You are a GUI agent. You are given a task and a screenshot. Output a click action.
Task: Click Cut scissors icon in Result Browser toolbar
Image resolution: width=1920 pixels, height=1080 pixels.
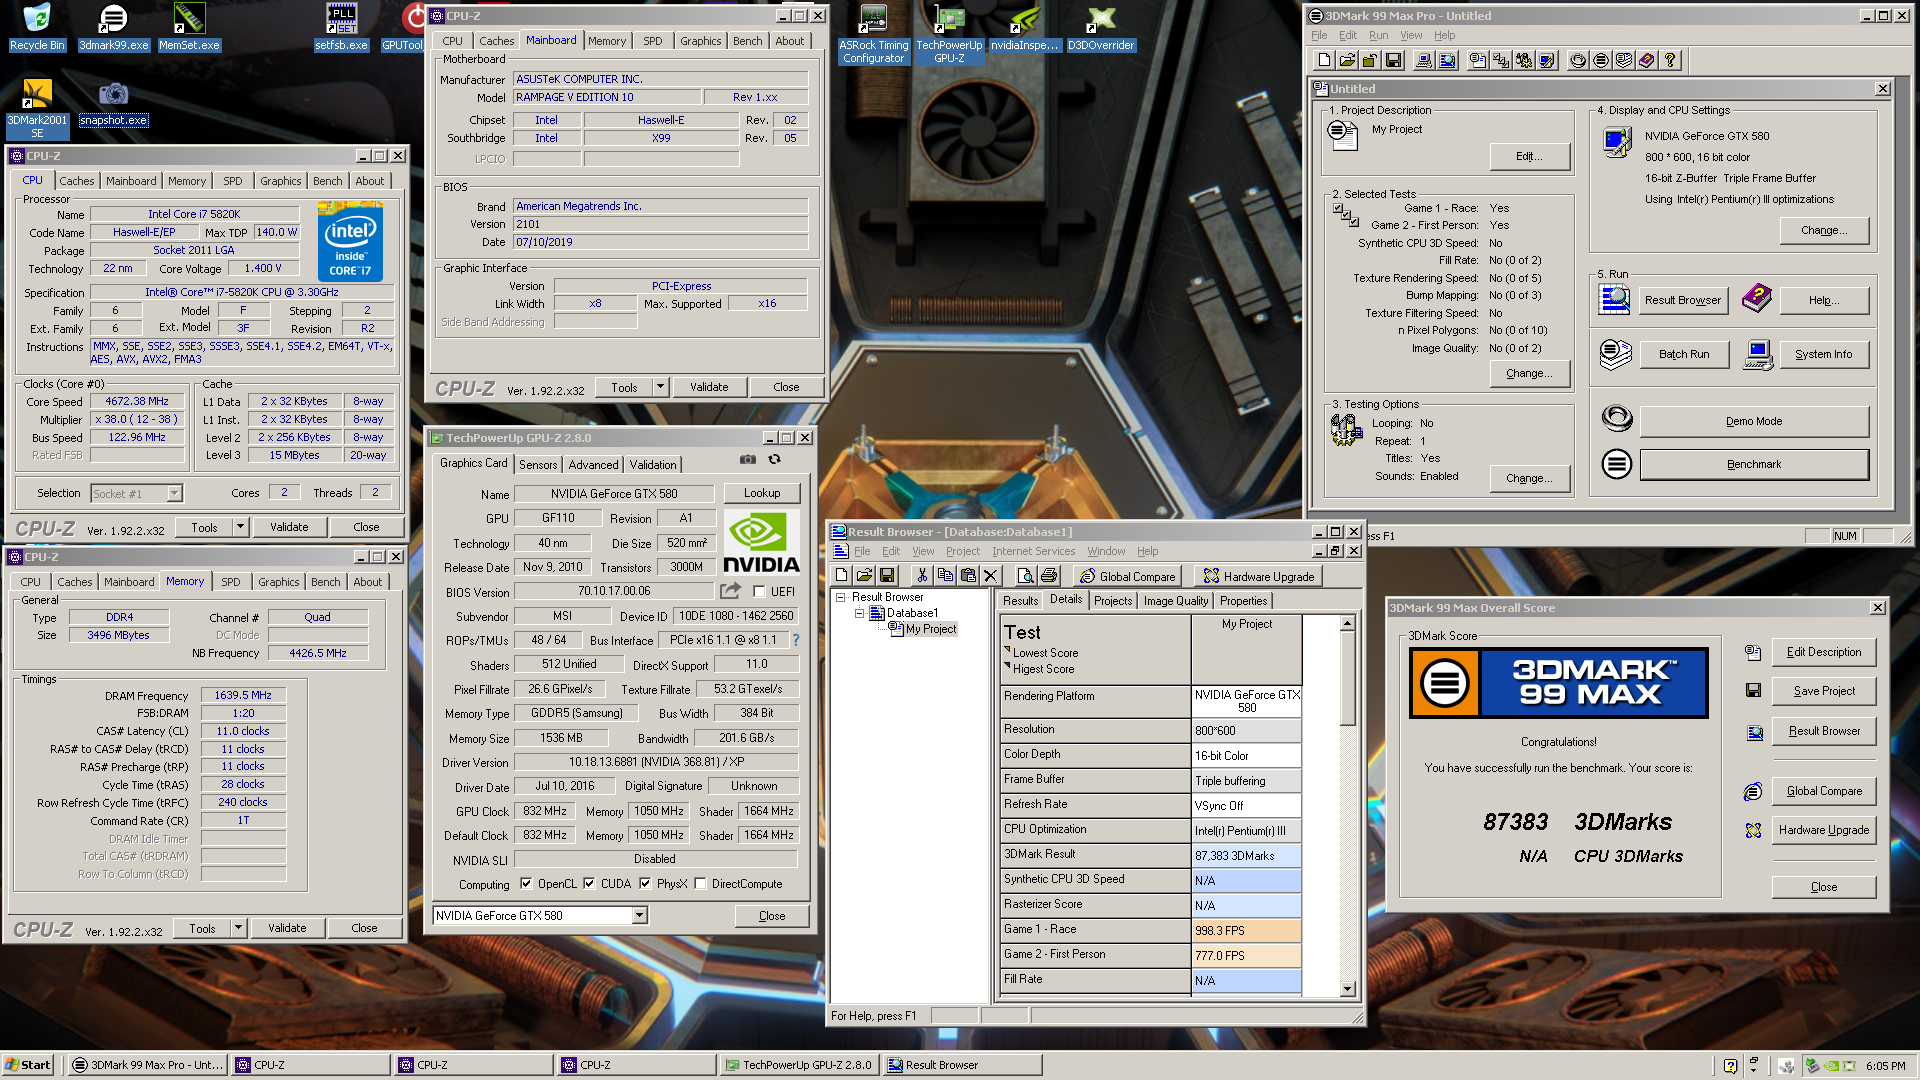tap(922, 576)
